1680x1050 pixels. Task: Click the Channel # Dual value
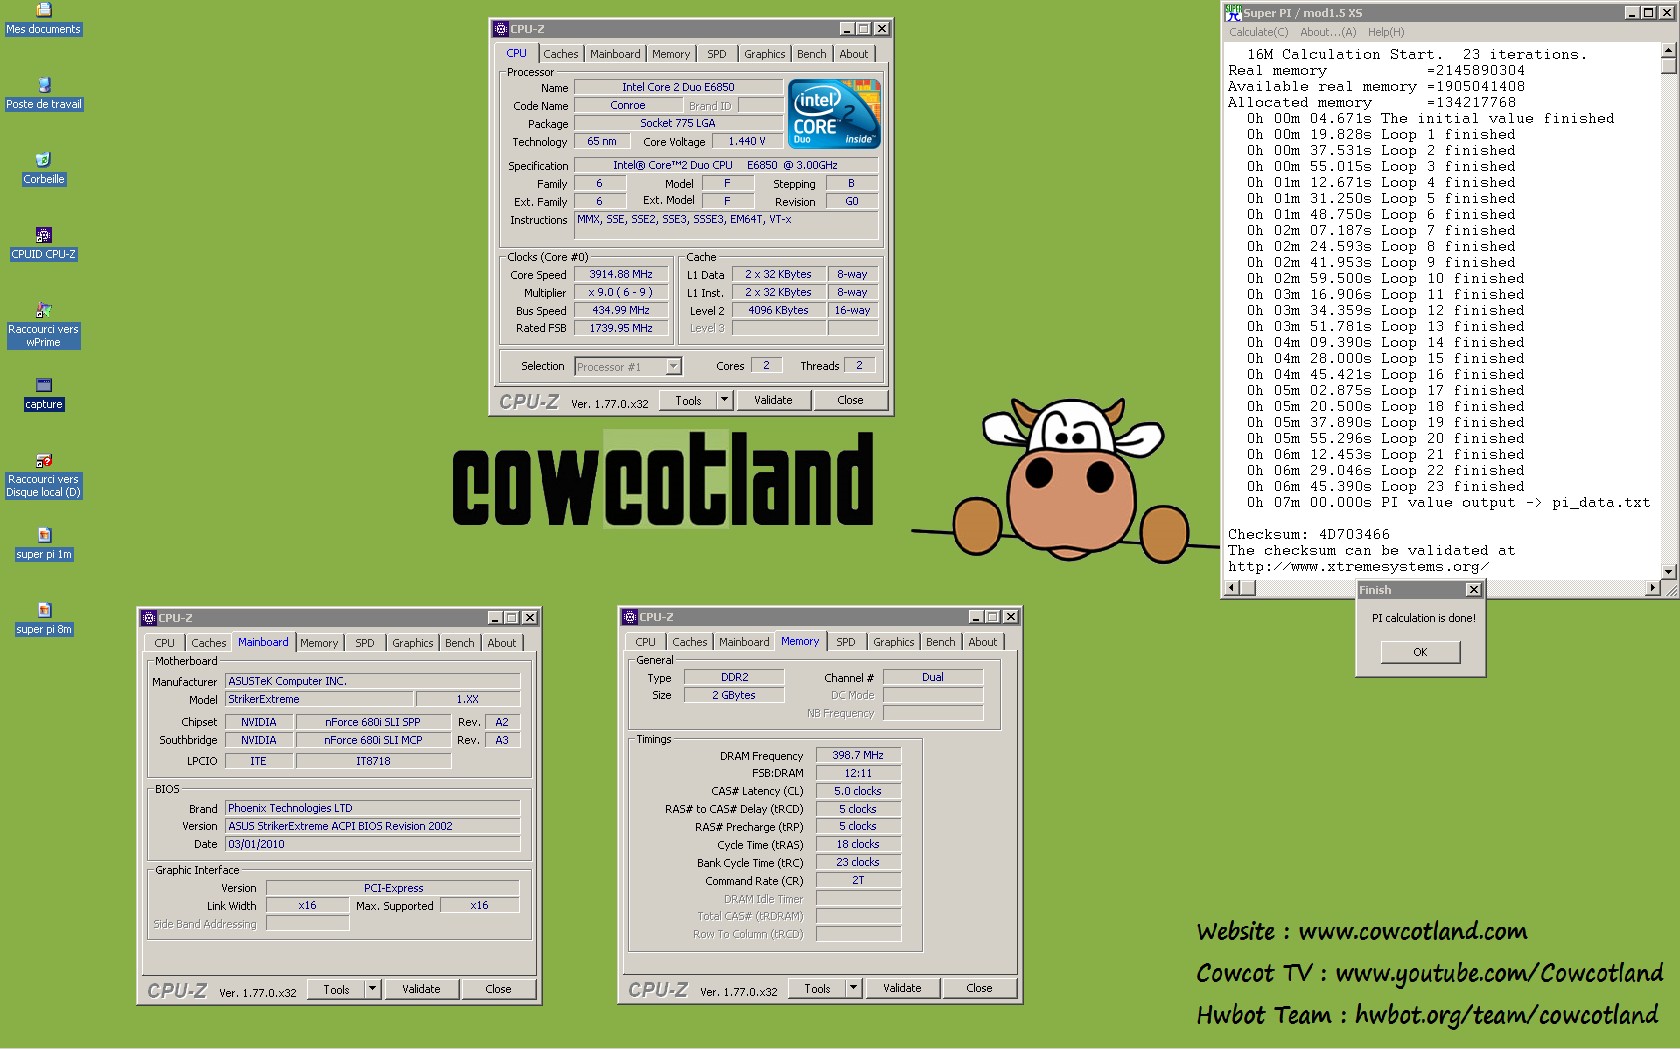pos(933,677)
